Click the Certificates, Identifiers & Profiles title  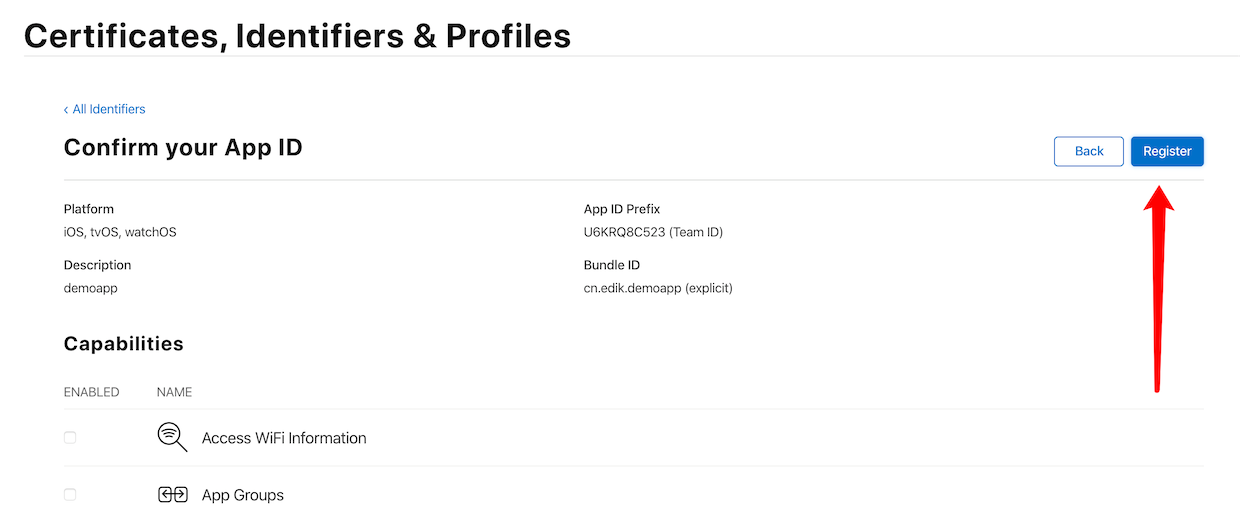pyautogui.click(x=297, y=36)
